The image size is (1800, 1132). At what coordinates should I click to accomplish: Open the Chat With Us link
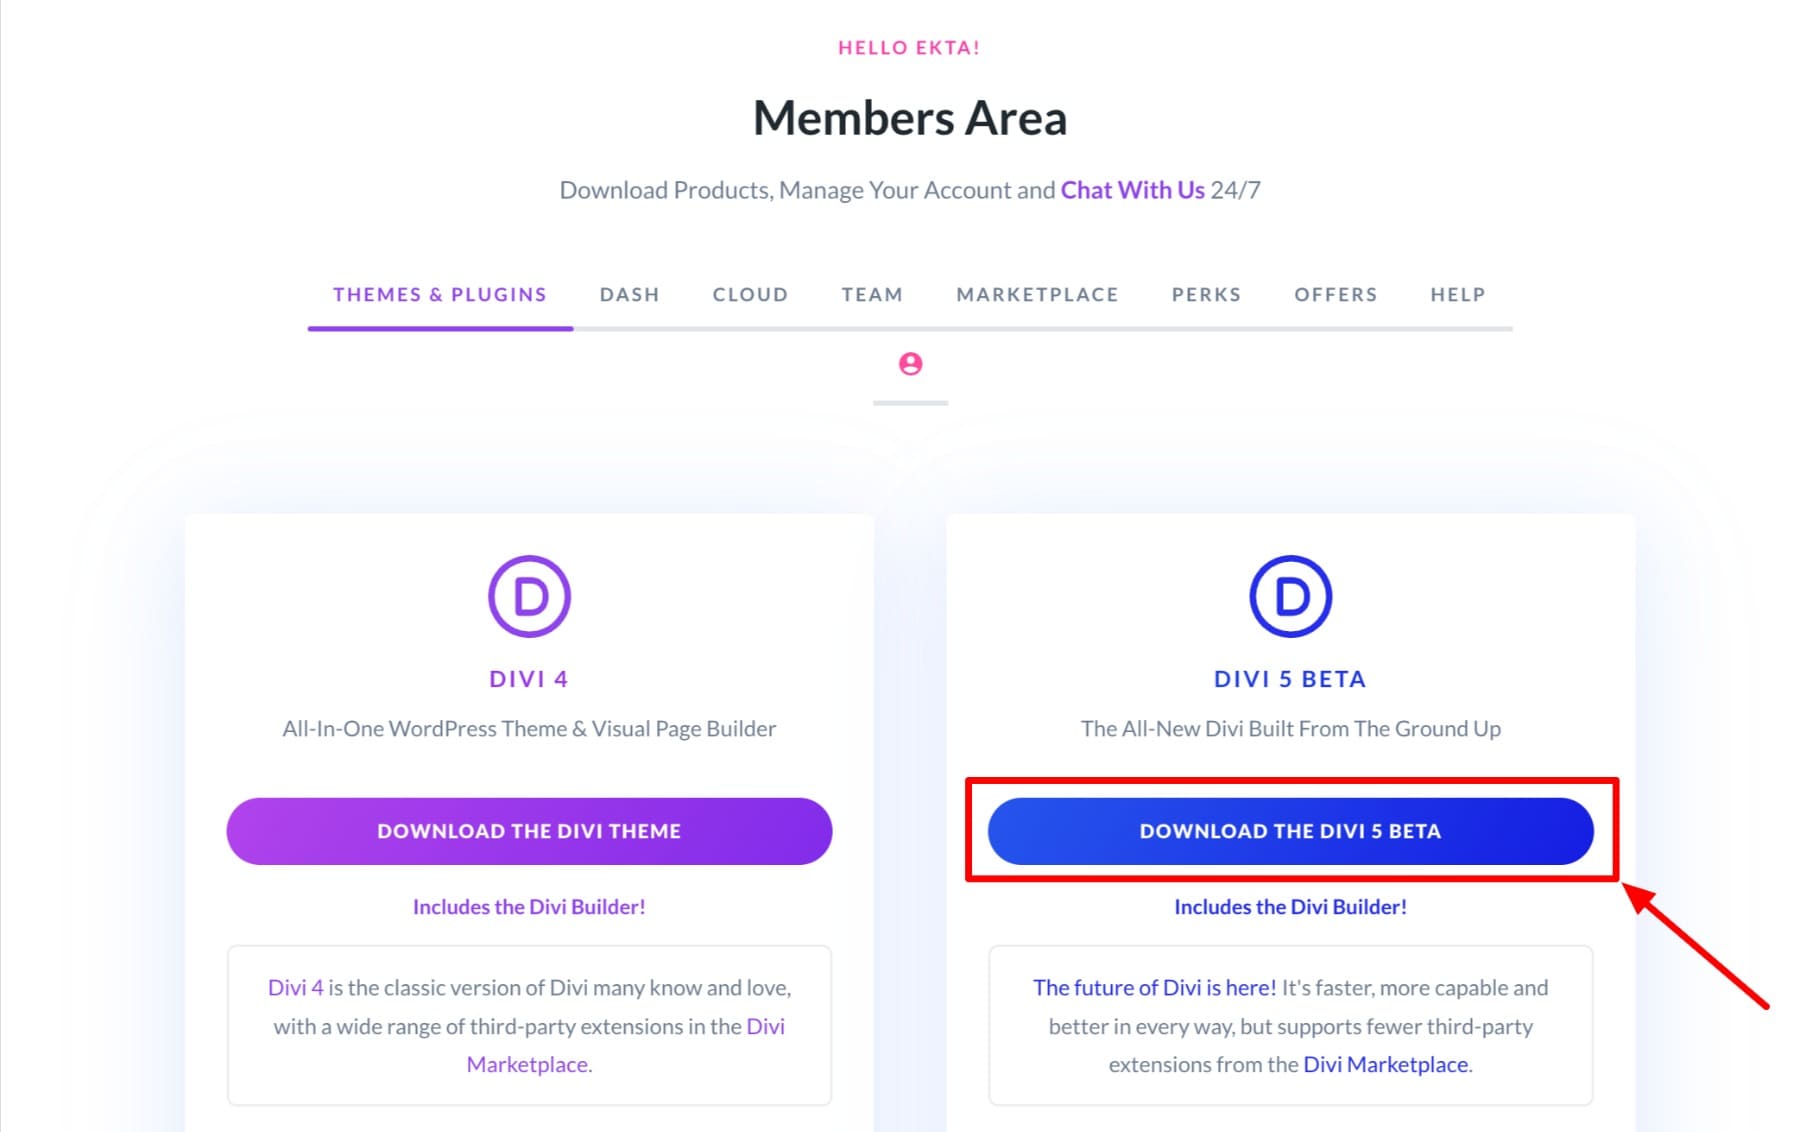point(1131,189)
